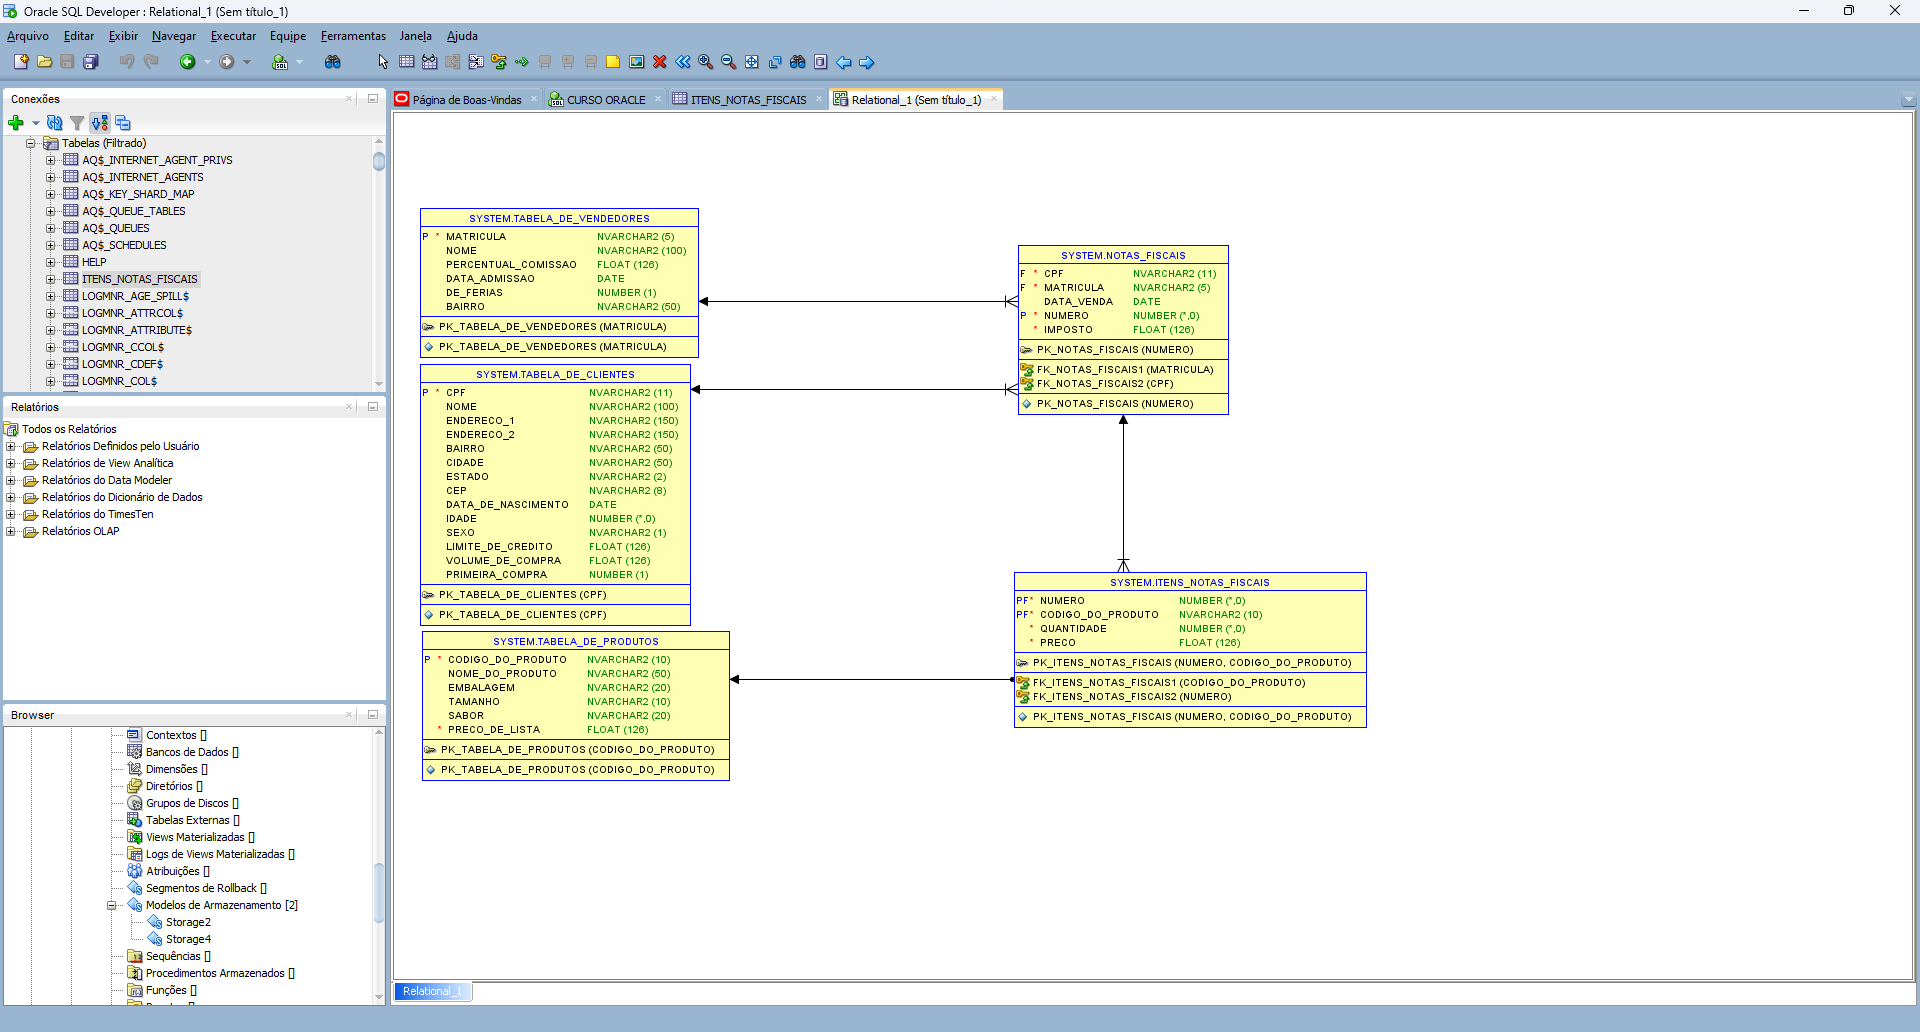Screen dimensions: 1920x1032
Task: Select the New Table tool
Action: 406,62
